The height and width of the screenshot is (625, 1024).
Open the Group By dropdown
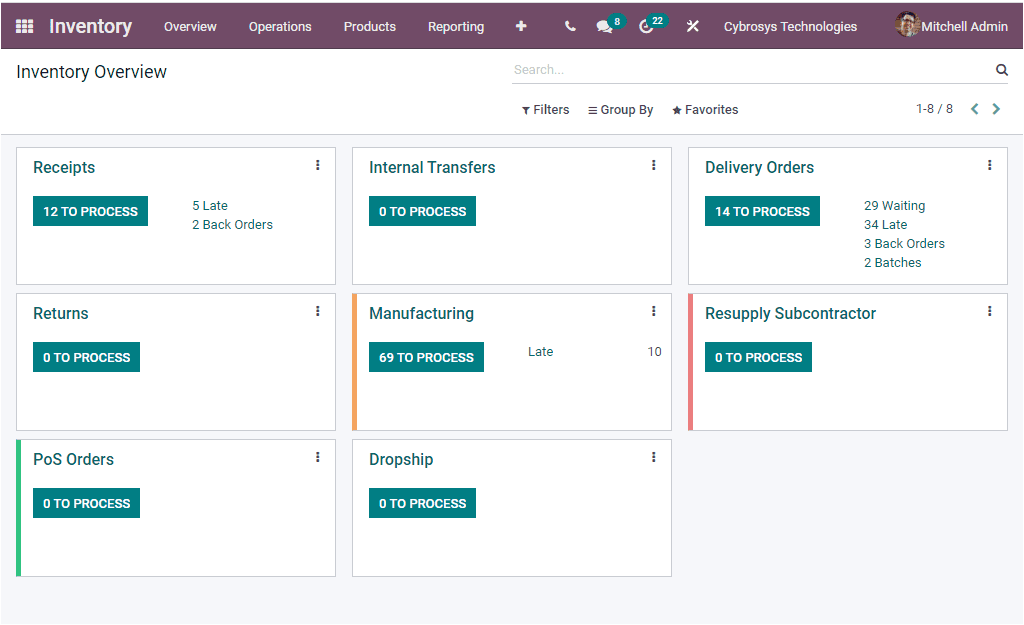620,109
